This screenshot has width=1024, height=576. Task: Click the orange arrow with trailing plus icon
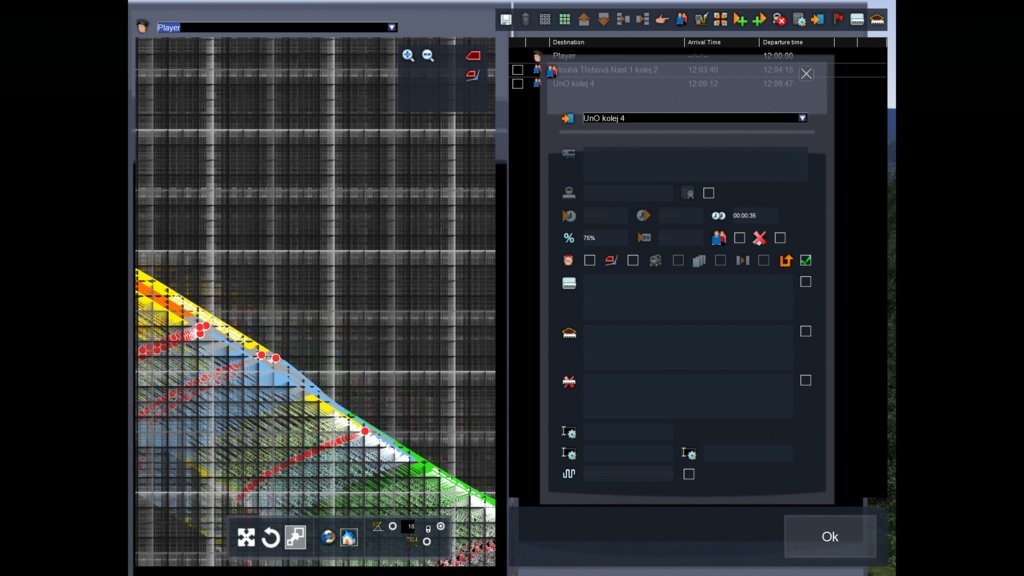(740, 20)
